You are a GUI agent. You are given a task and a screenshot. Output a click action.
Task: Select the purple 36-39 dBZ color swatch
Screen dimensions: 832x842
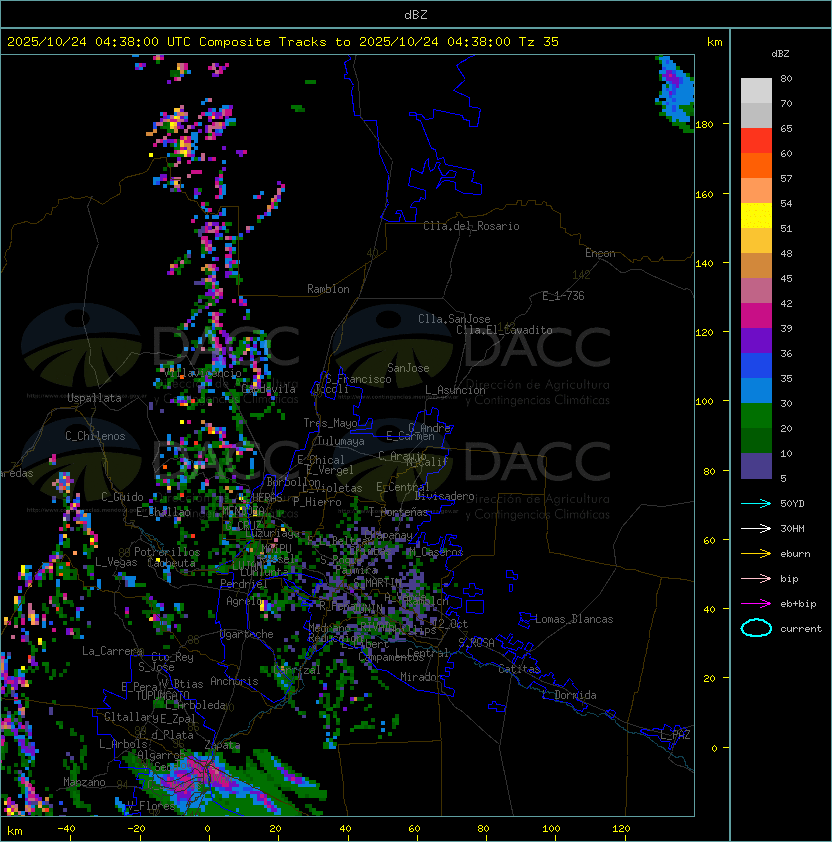(x=756, y=340)
